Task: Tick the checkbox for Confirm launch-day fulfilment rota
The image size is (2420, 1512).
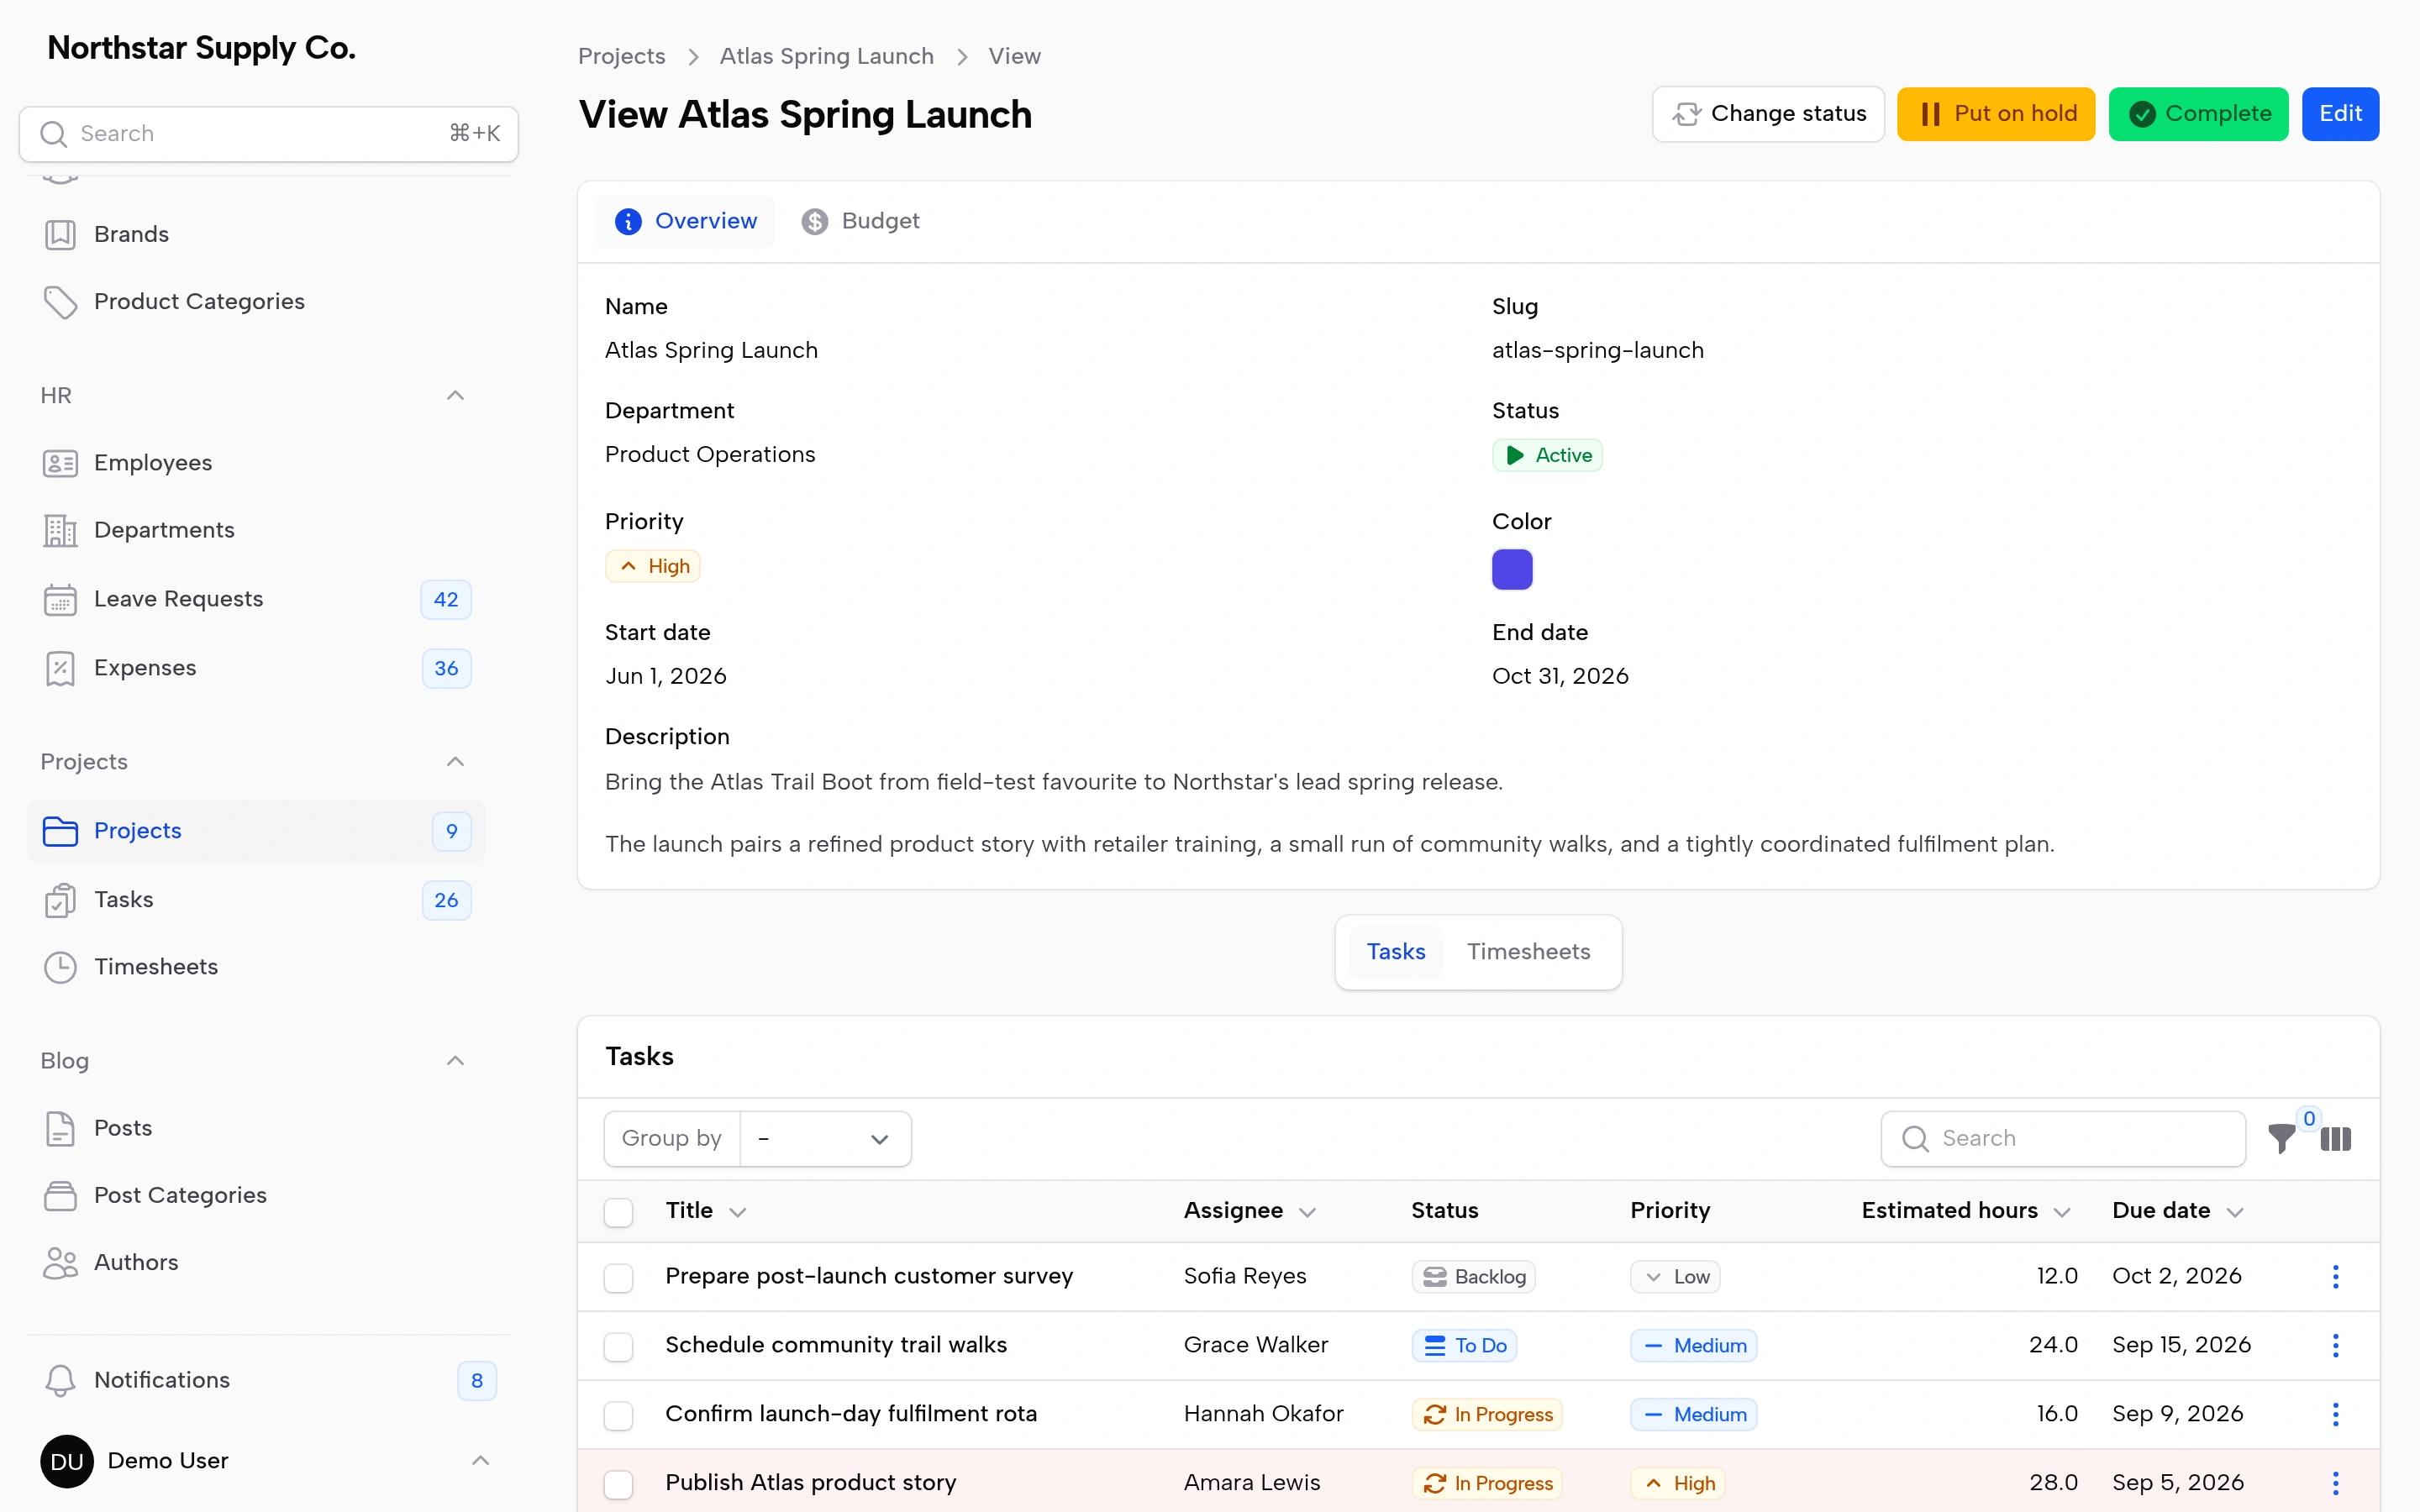Action: pos(618,1415)
